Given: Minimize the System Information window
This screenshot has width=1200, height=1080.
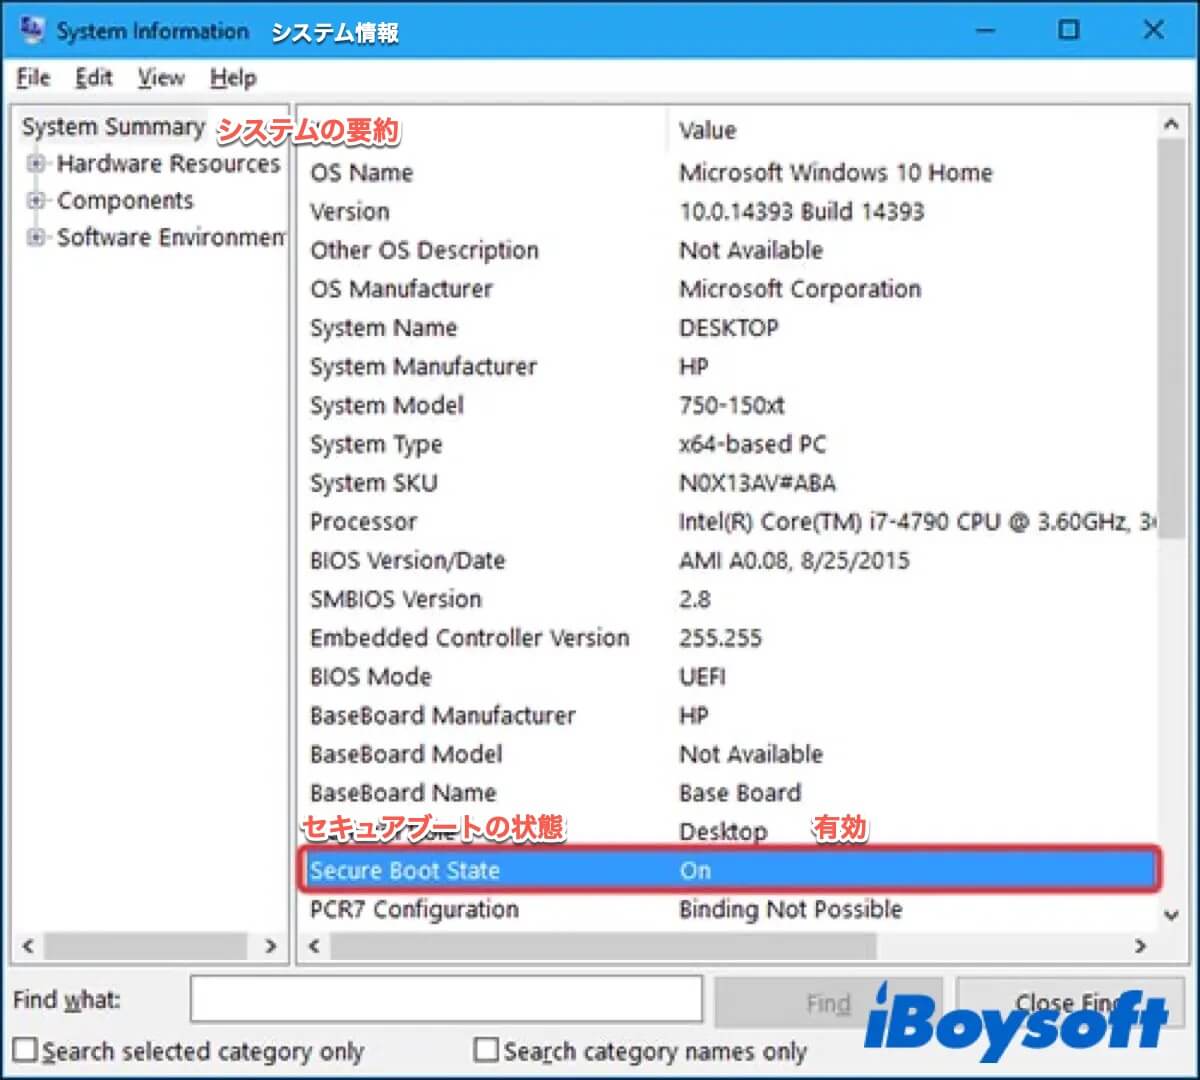Looking at the screenshot, I should [986, 30].
